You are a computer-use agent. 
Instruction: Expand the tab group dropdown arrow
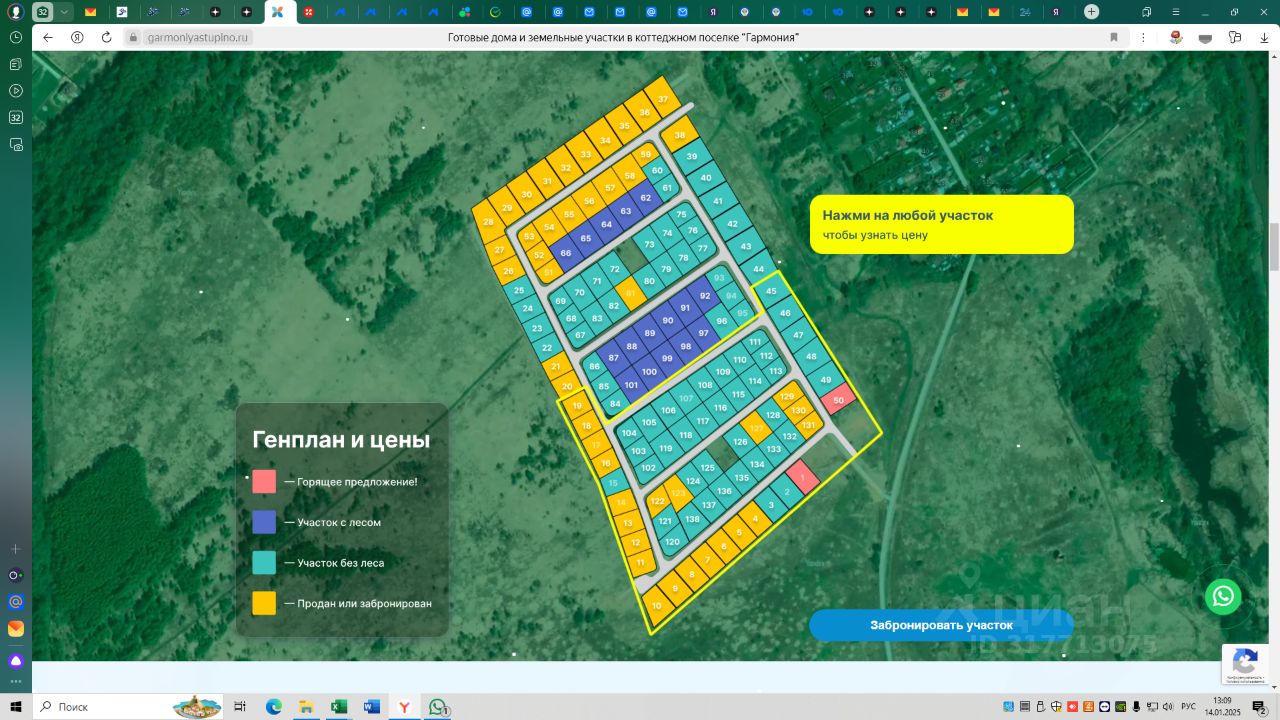pyautogui.click(x=65, y=12)
